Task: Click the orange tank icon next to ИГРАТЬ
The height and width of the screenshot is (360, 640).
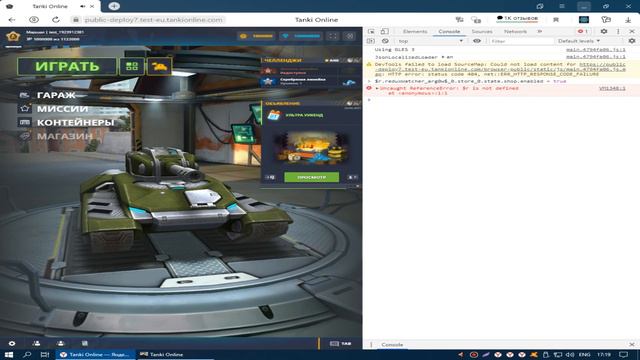Action: tap(159, 67)
